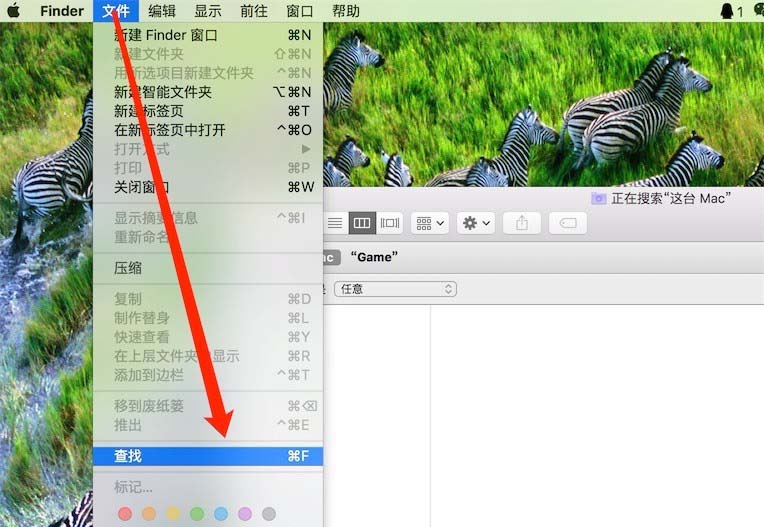The height and width of the screenshot is (527, 764).
Task: Choose 新建 Finder 窗口 menu item
Action: tap(166, 35)
